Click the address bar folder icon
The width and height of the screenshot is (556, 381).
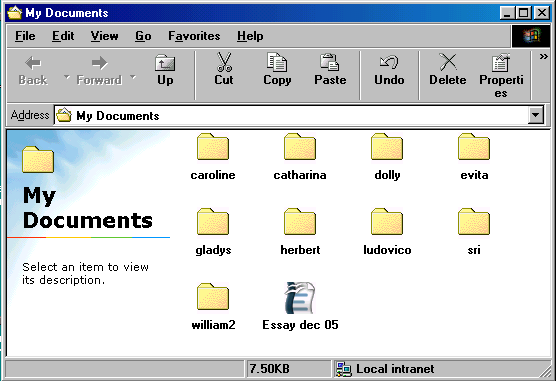coord(64,115)
